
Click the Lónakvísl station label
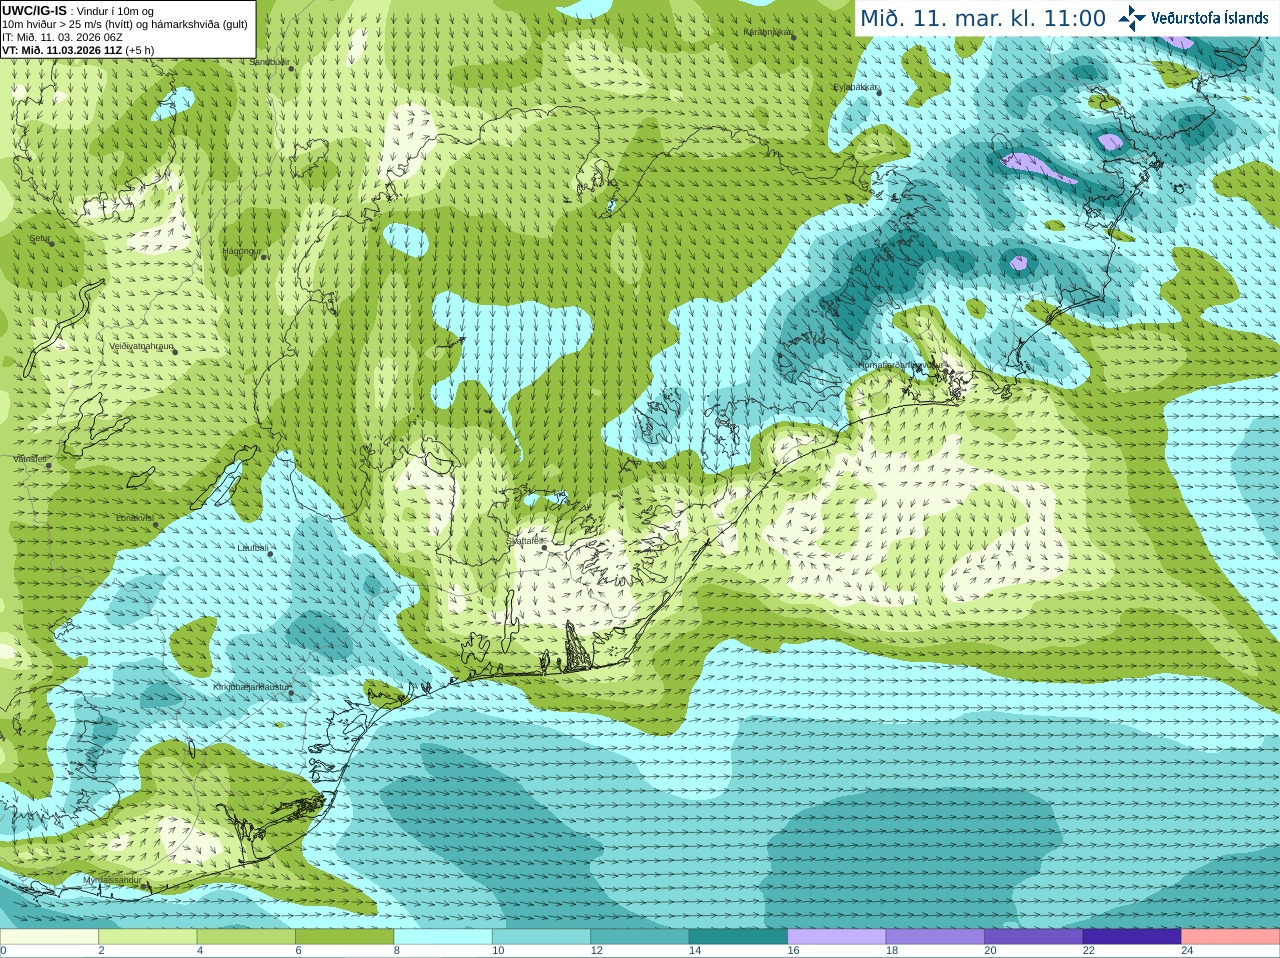tap(134, 518)
